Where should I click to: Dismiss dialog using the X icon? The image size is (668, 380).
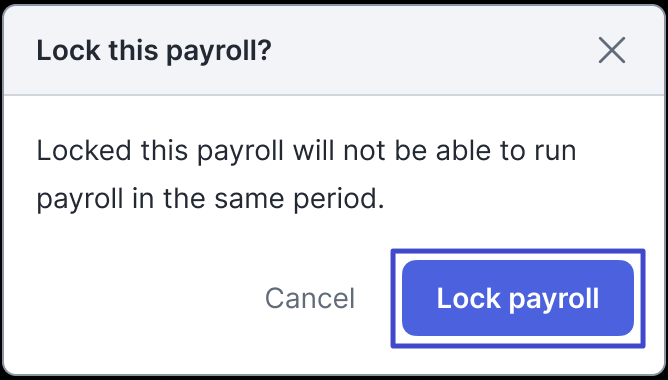click(x=612, y=50)
